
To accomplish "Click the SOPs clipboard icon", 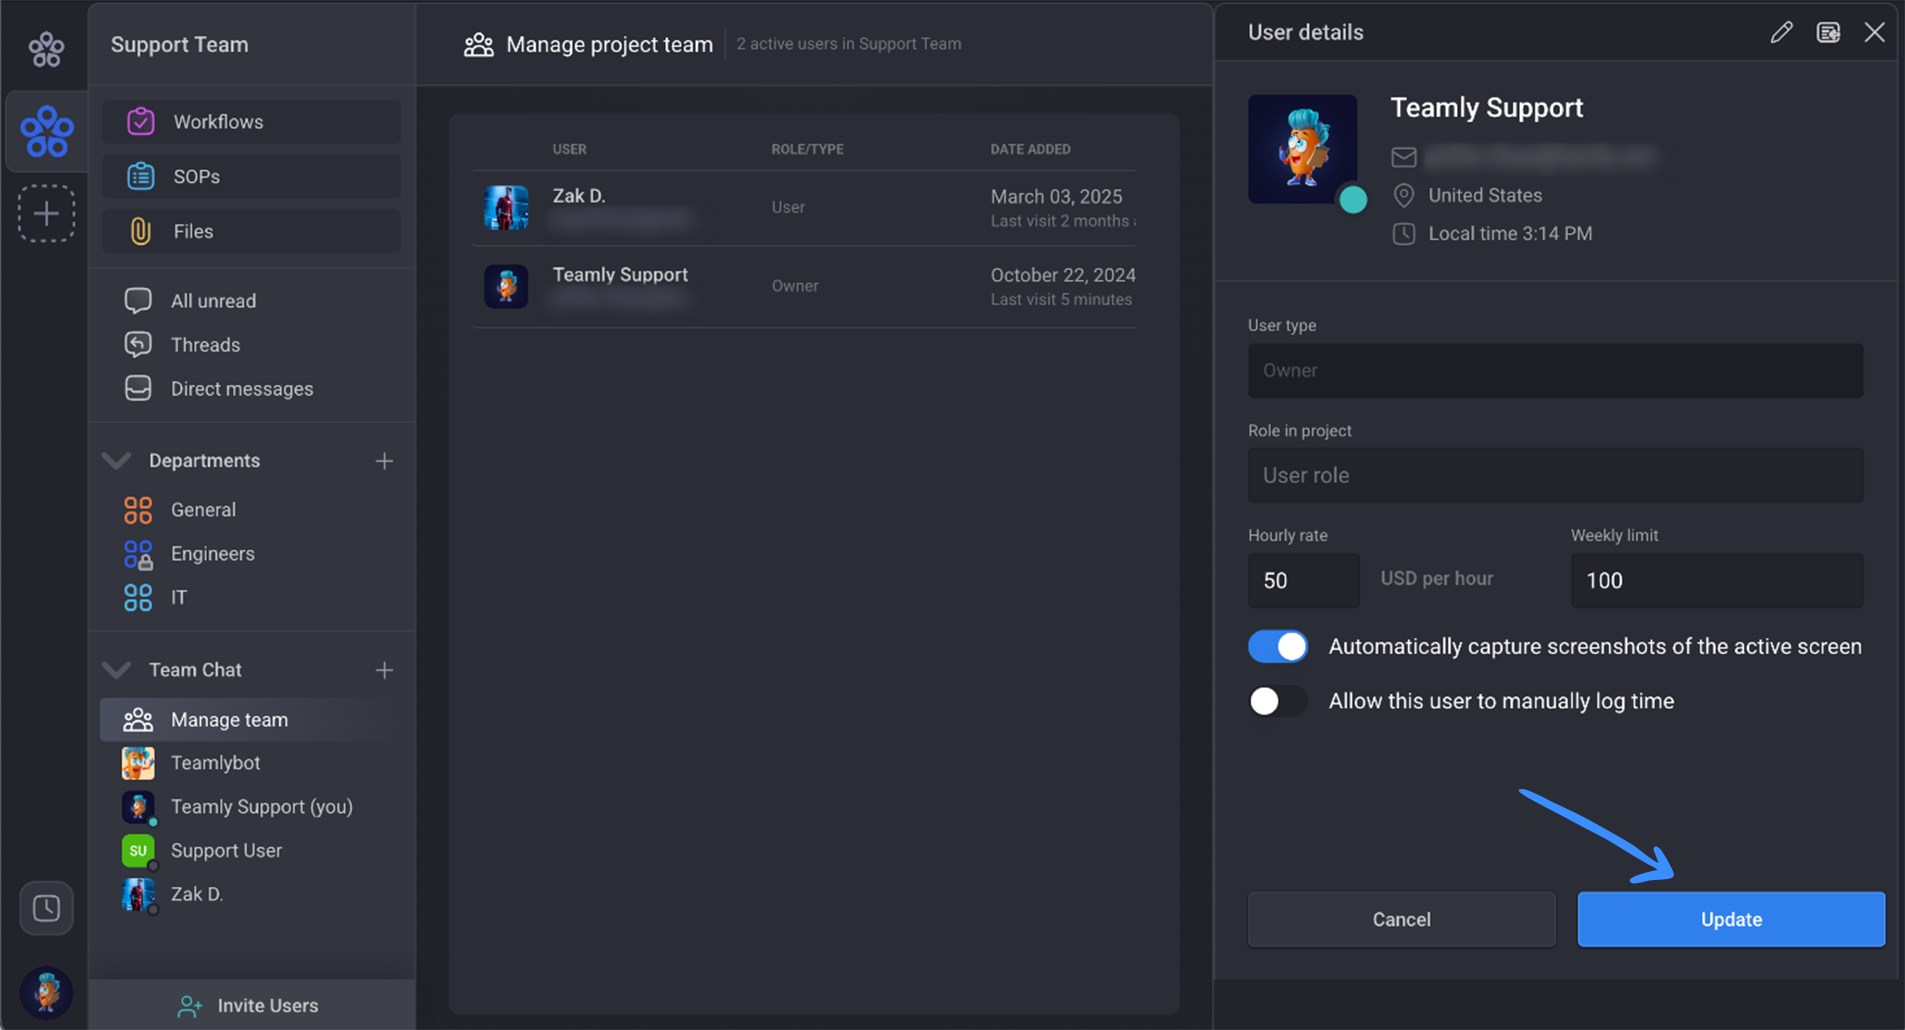I will click(x=141, y=176).
